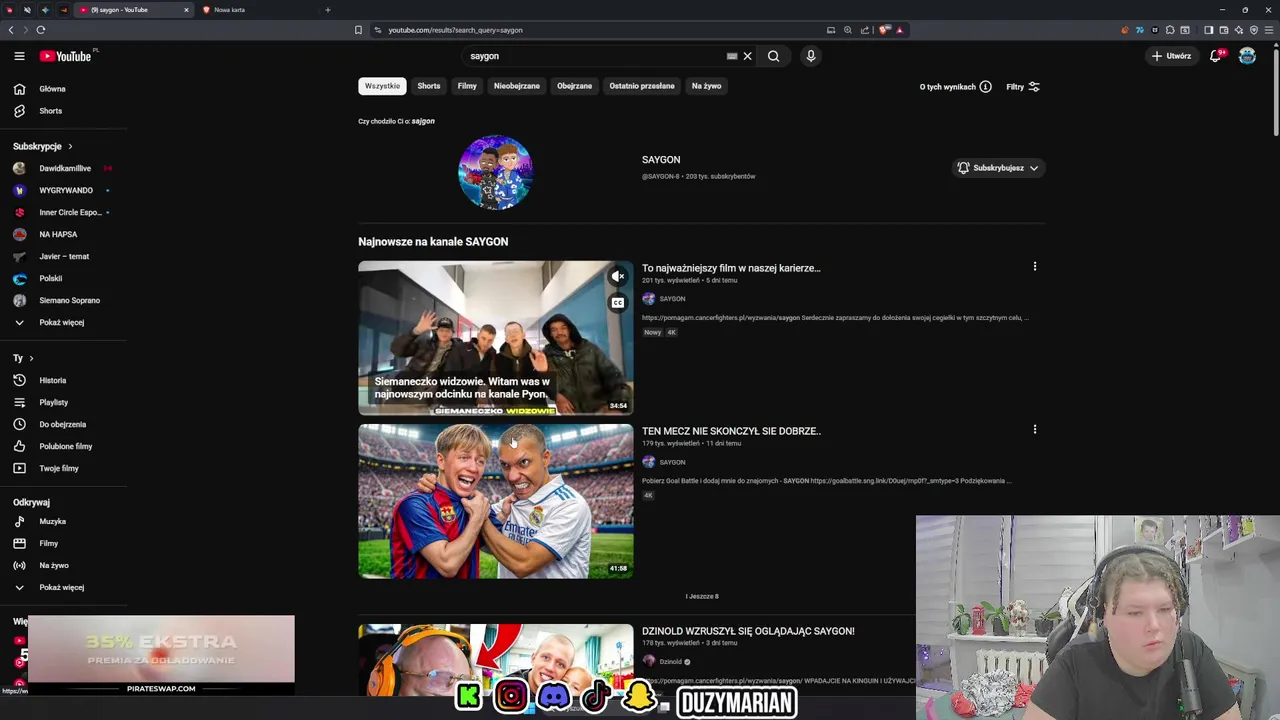The image size is (1280, 720).
Task: Open the on-screen keyboard icon in the search box
Action: tap(732, 56)
